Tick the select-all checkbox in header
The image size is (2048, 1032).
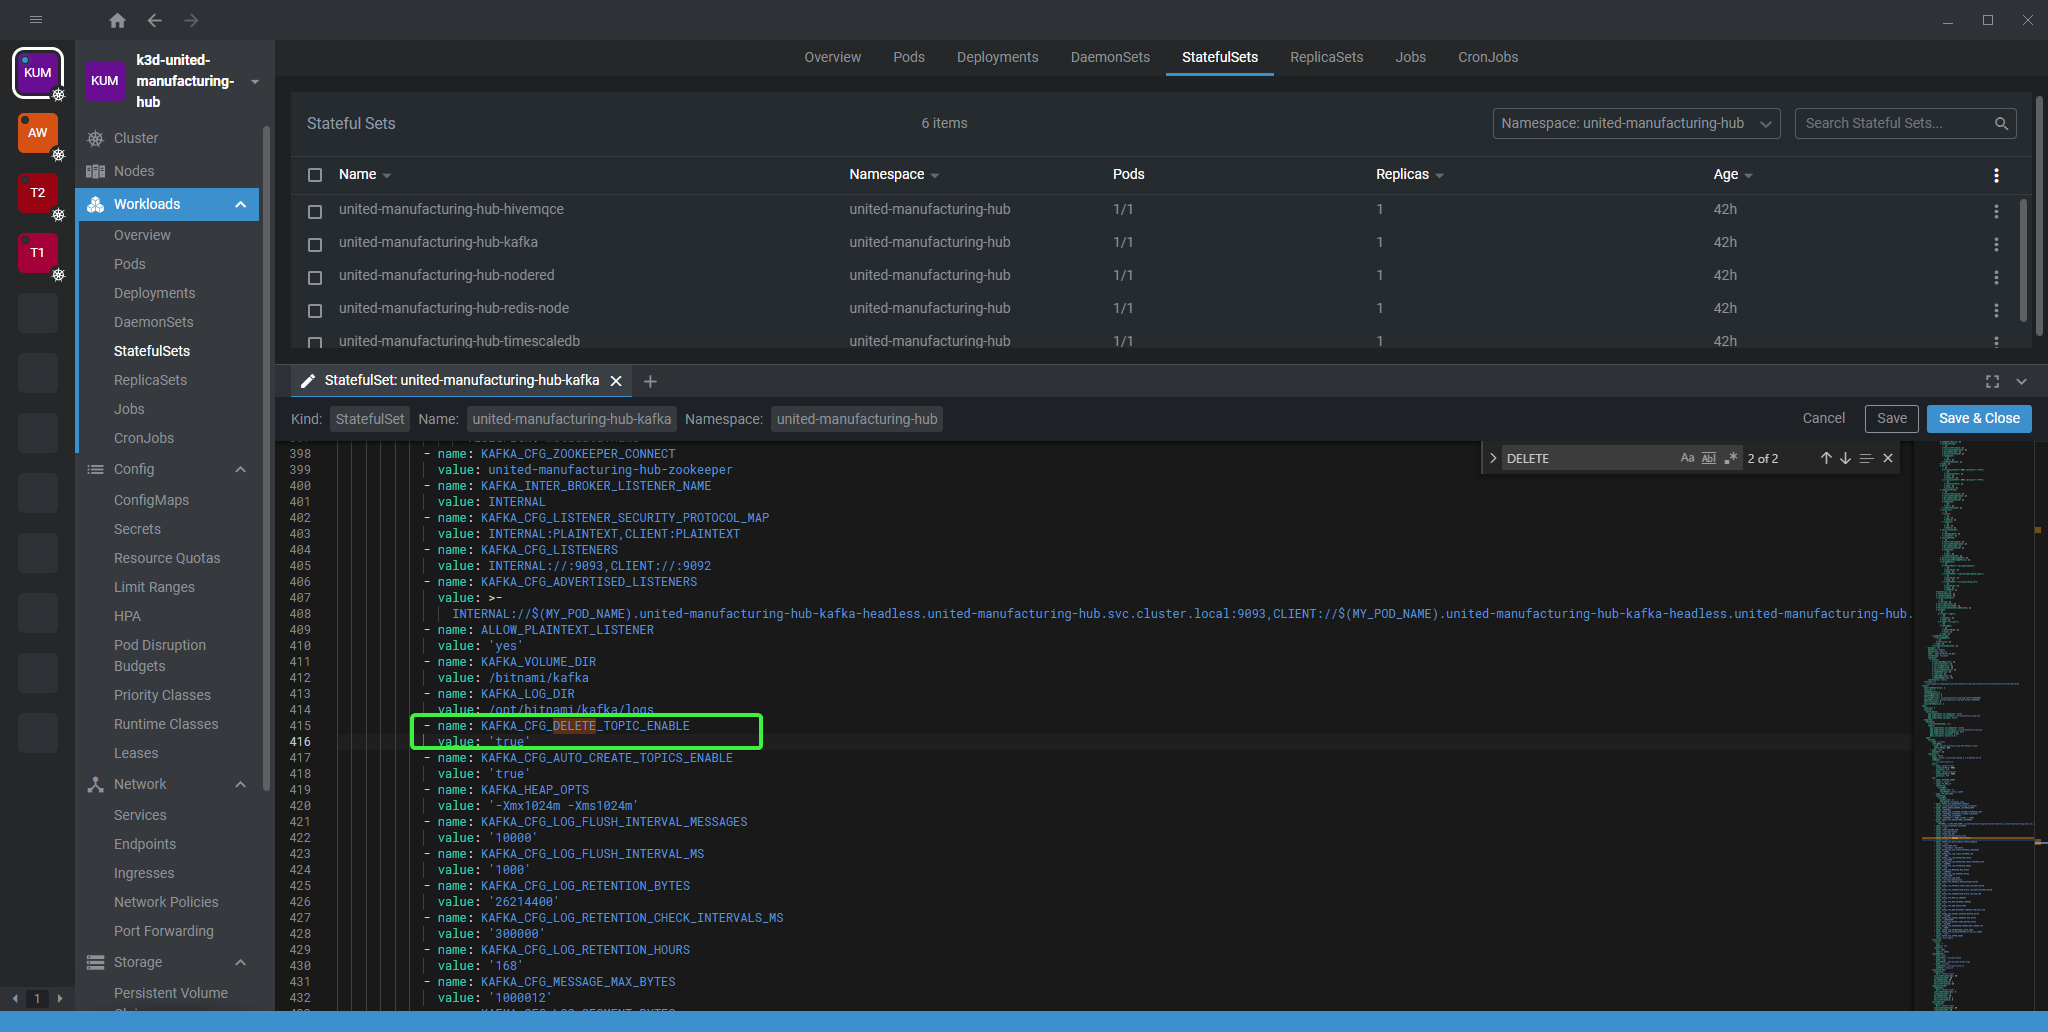coord(315,175)
